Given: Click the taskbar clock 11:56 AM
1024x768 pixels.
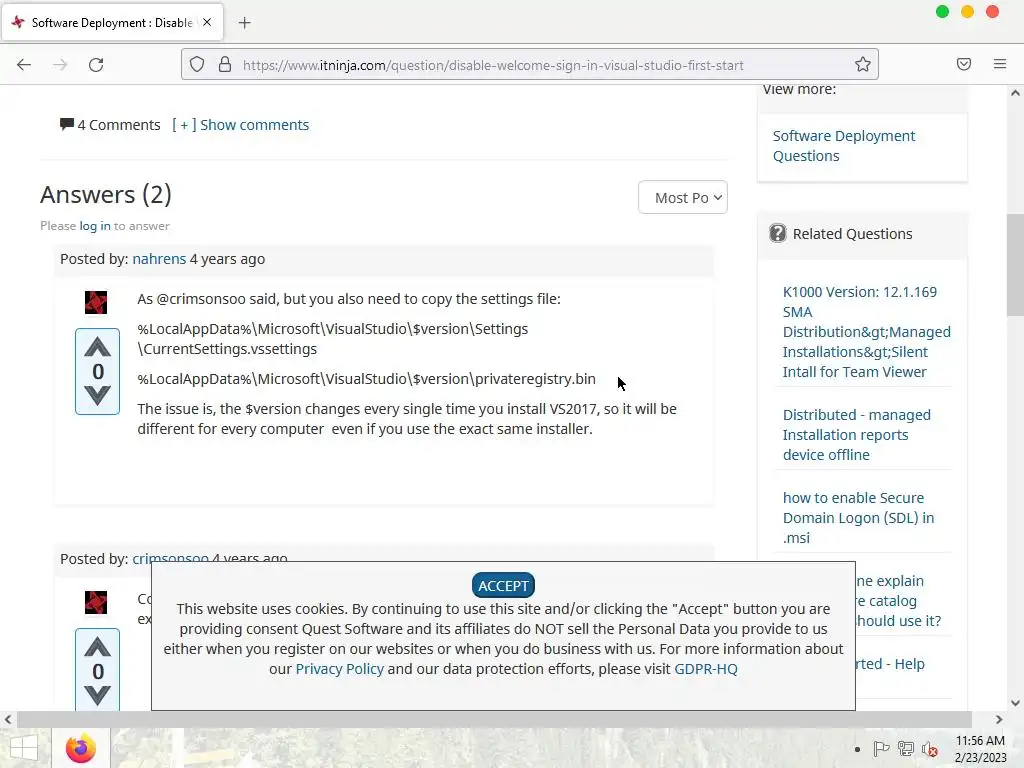Looking at the screenshot, I should click(980, 741).
